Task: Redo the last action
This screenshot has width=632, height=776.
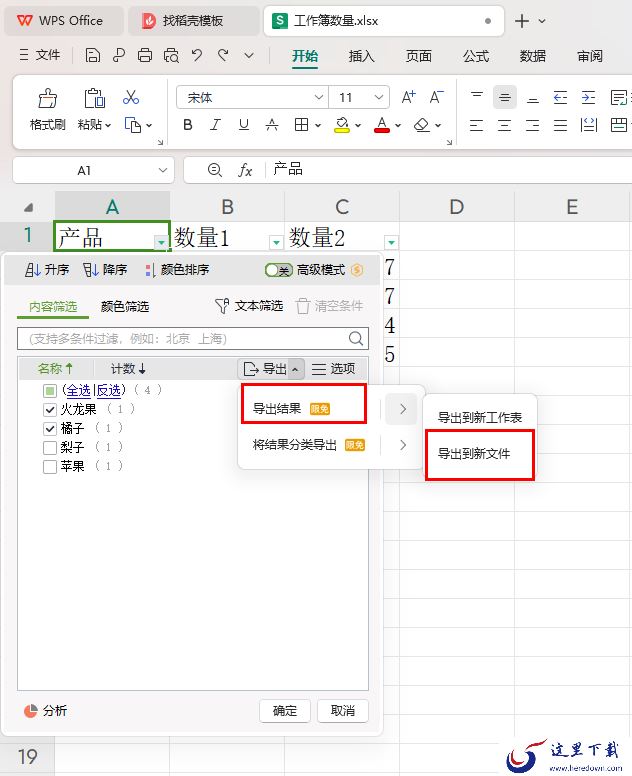Action: (x=223, y=55)
